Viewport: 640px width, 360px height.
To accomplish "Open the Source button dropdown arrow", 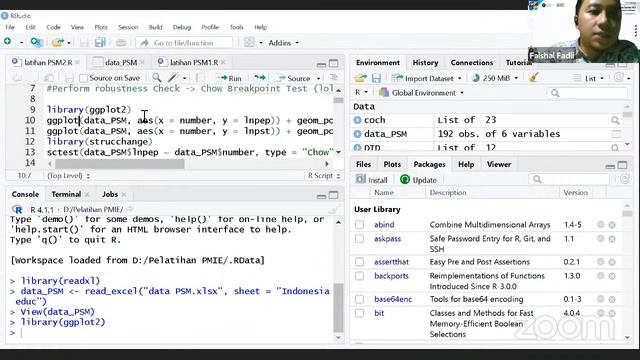I will 318,78.
